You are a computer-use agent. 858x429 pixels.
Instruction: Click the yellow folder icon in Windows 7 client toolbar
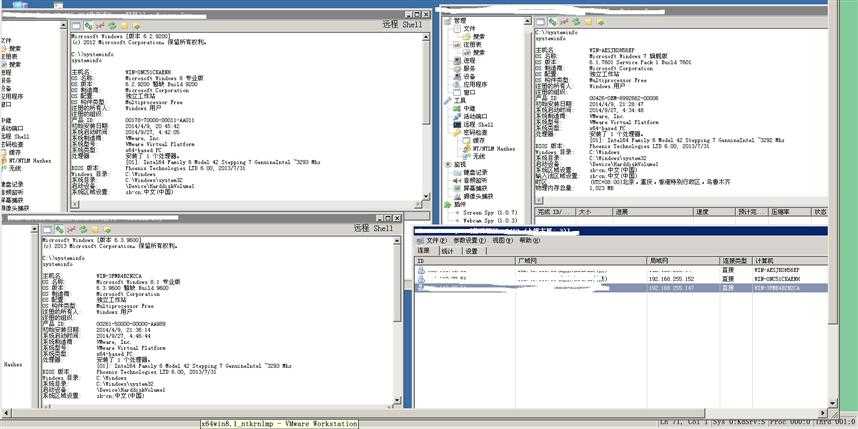click(589, 22)
